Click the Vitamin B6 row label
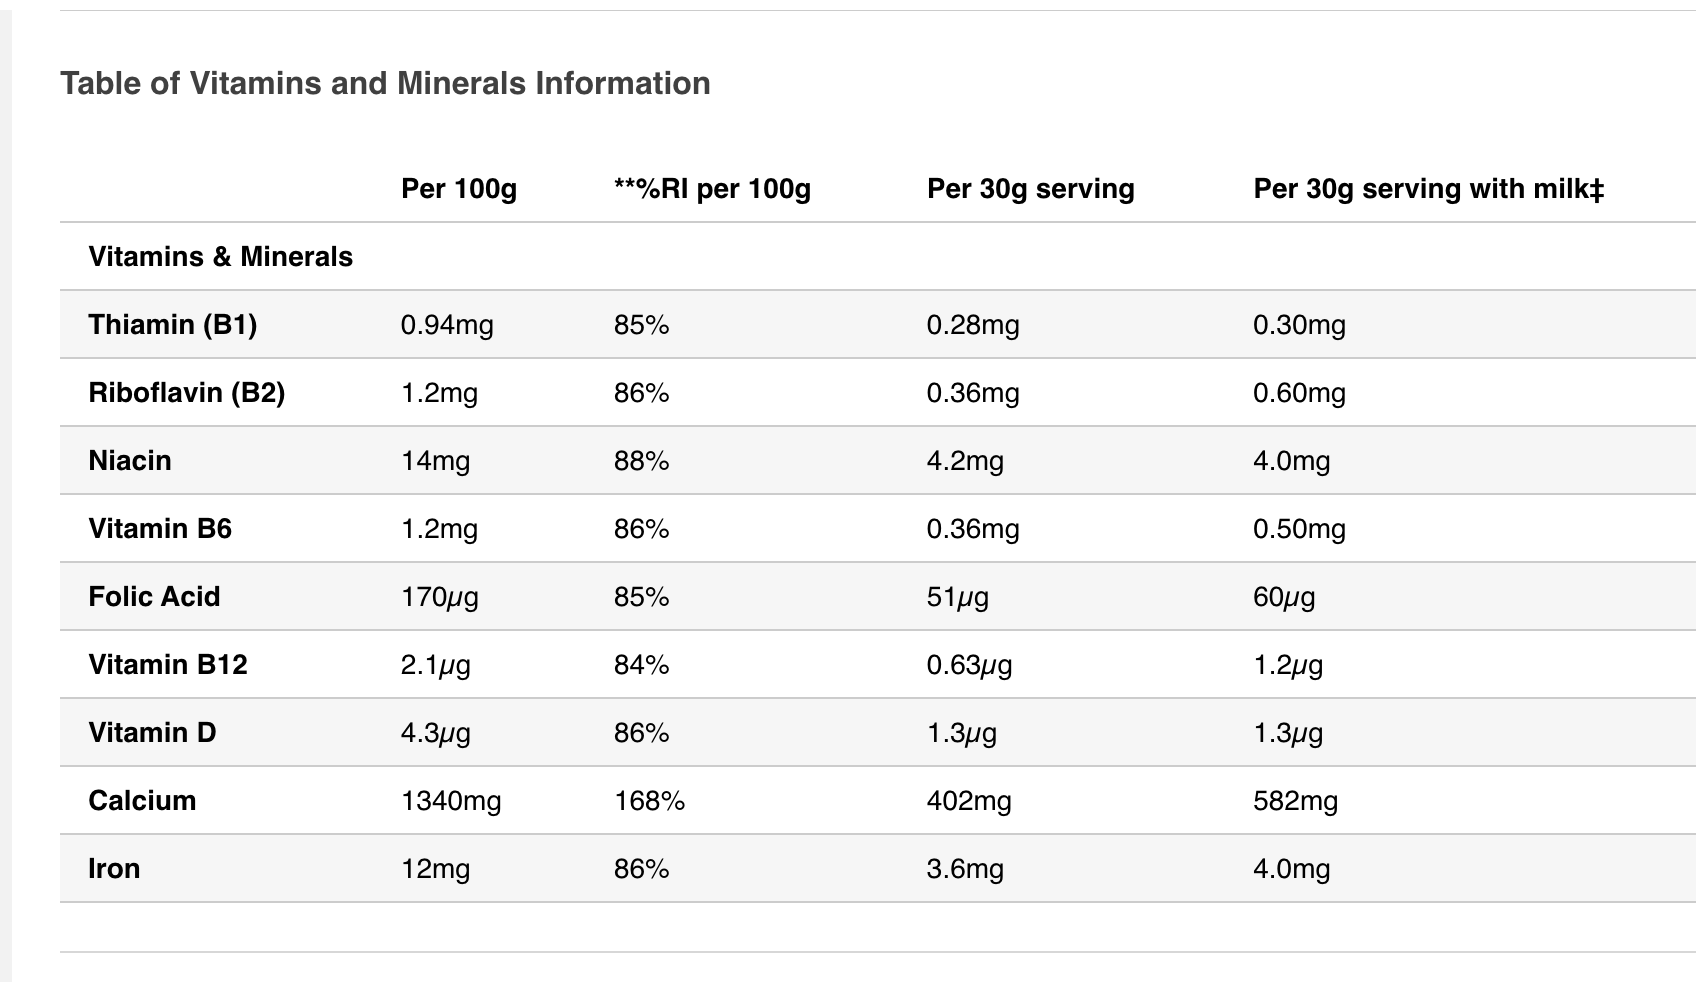 pyautogui.click(x=160, y=529)
